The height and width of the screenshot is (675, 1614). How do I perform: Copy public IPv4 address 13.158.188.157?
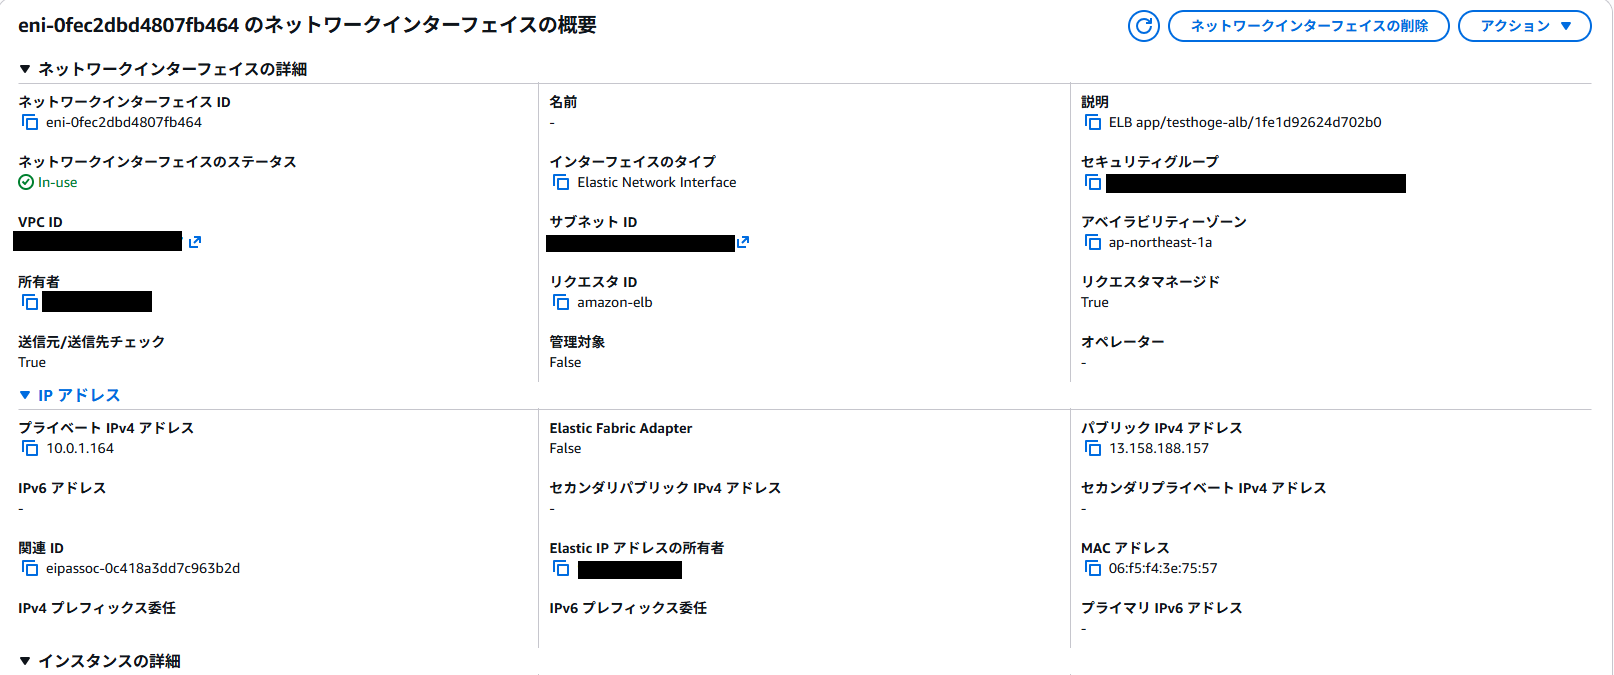[x=1093, y=449]
